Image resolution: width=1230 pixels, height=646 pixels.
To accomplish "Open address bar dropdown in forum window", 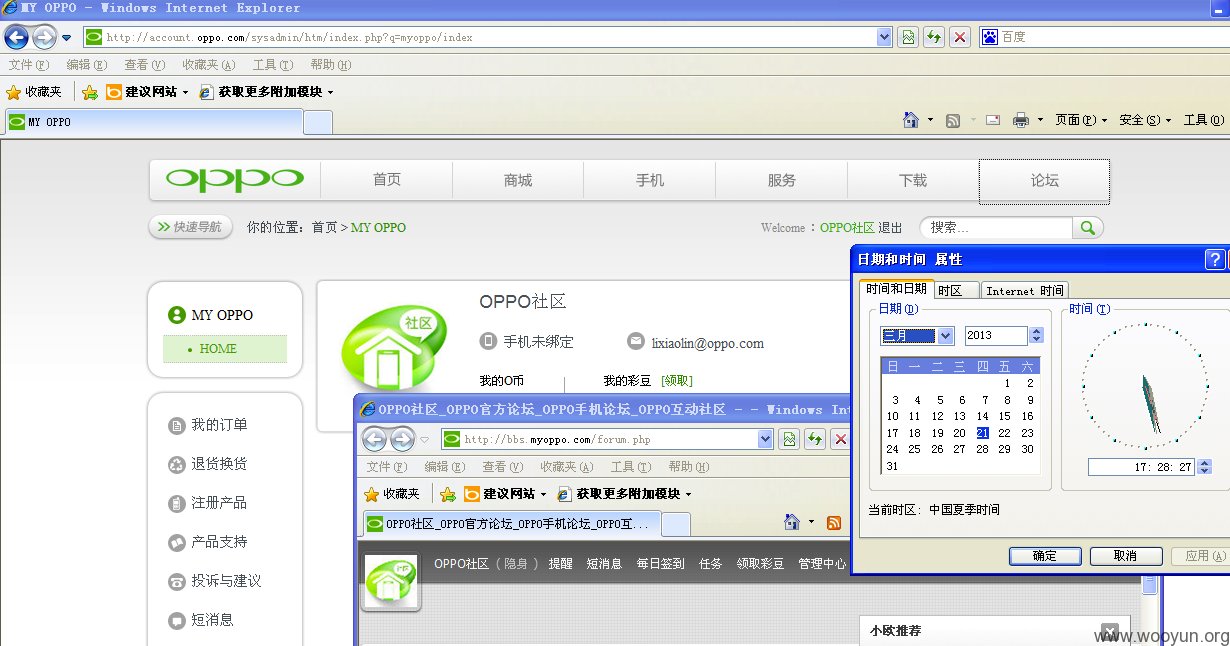I will pyautogui.click(x=766, y=439).
